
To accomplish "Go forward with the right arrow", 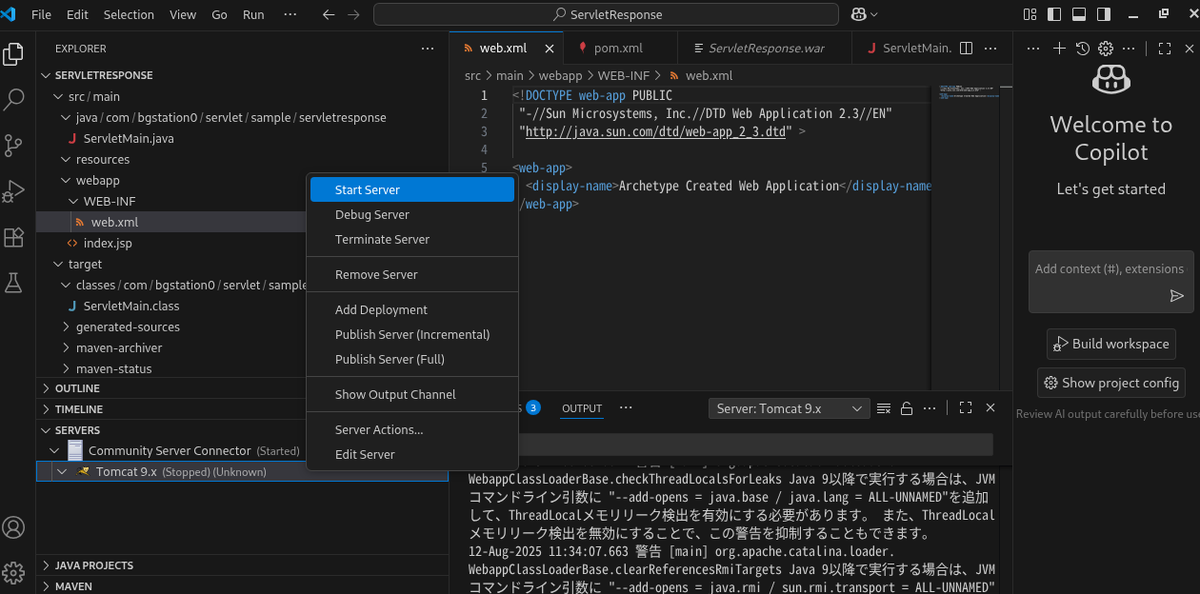I will pyautogui.click(x=353, y=15).
